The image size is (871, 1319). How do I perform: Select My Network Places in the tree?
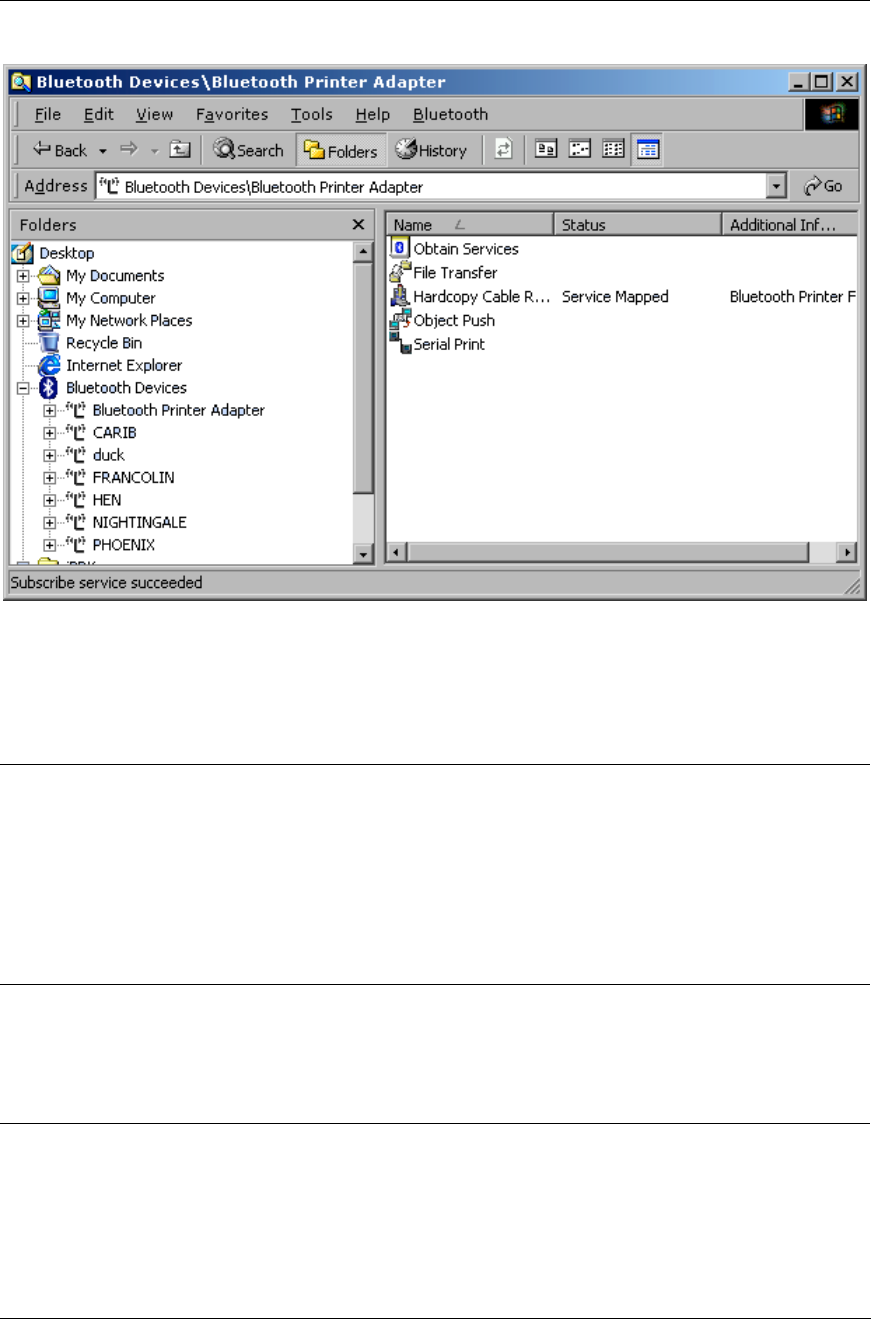coord(129,320)
